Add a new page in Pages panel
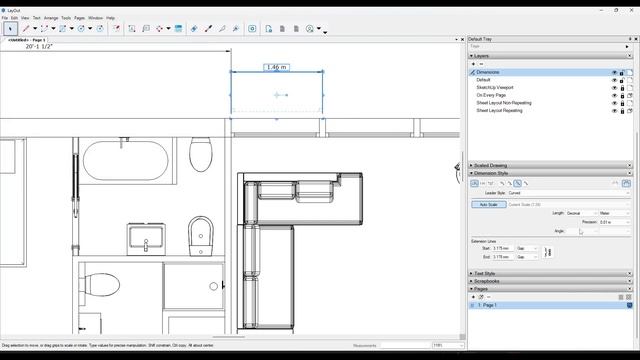Screen dimensions: 640x360 [473, 297]
